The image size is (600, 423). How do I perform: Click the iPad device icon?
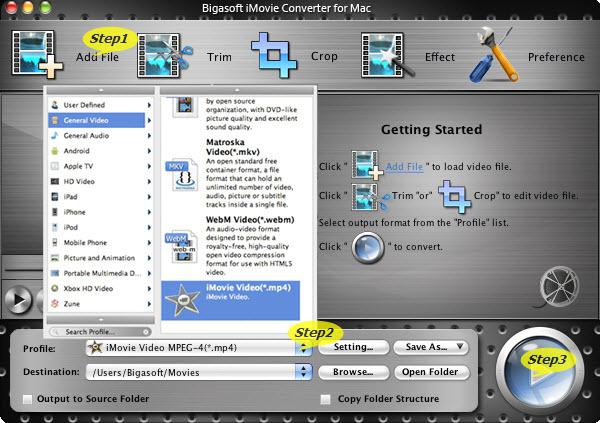click(x=55, y=197)
